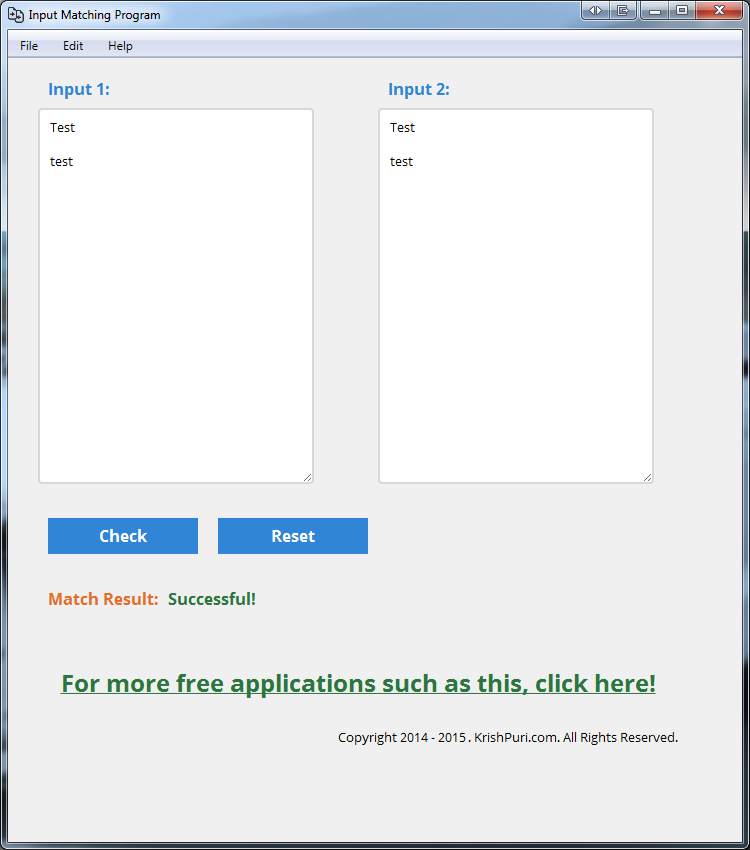Click the 'Input 2:' label
Viewport: 750px width, 850px height.
(419, 89)
